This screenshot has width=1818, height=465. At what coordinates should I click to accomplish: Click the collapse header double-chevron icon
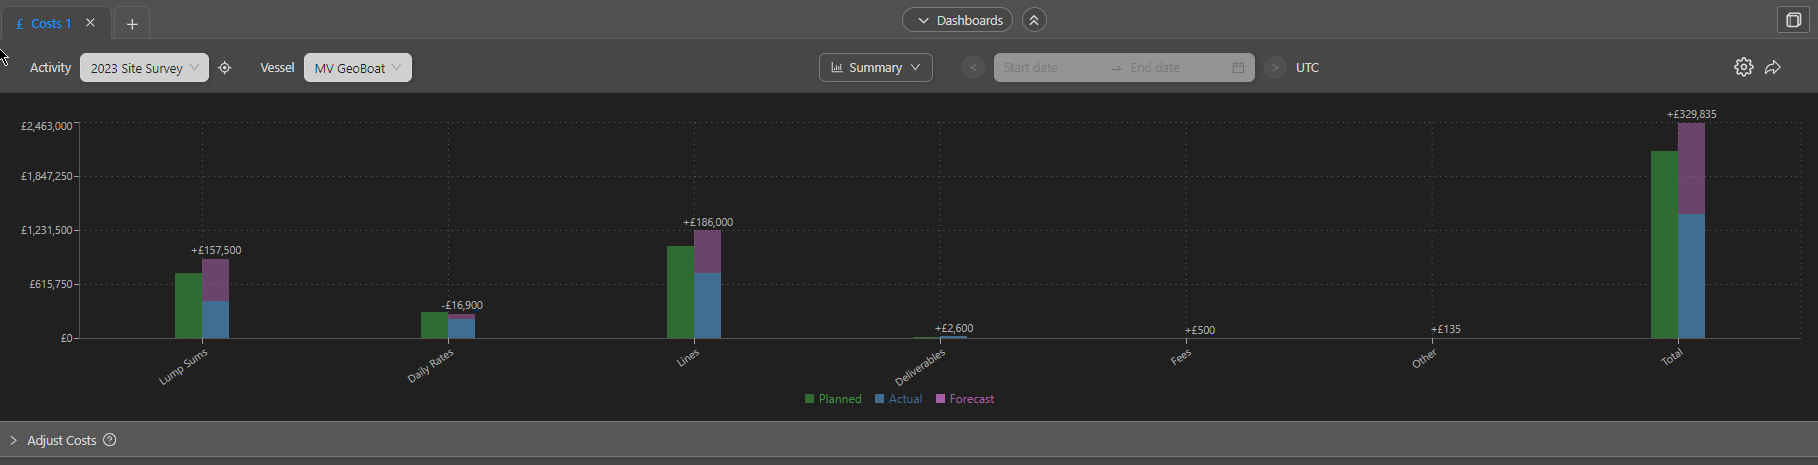(1034, 20)
